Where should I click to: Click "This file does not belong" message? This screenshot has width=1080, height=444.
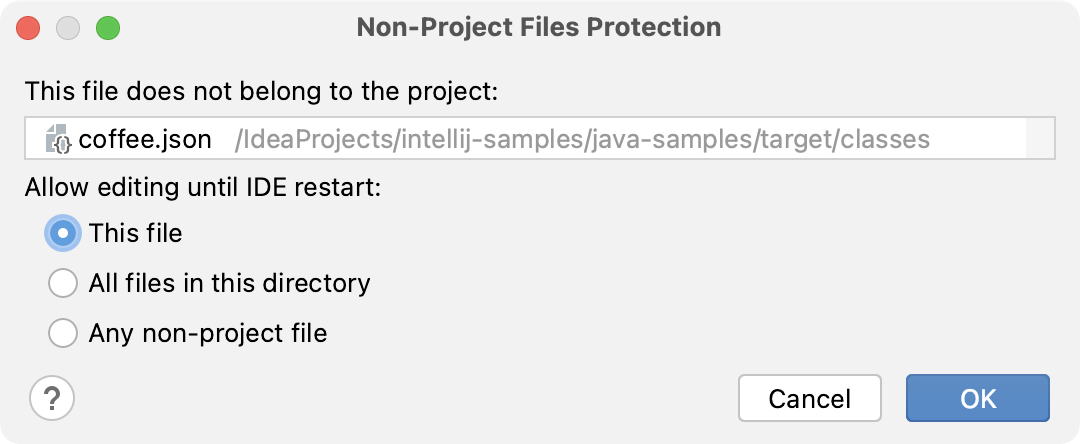click(260, 92)
